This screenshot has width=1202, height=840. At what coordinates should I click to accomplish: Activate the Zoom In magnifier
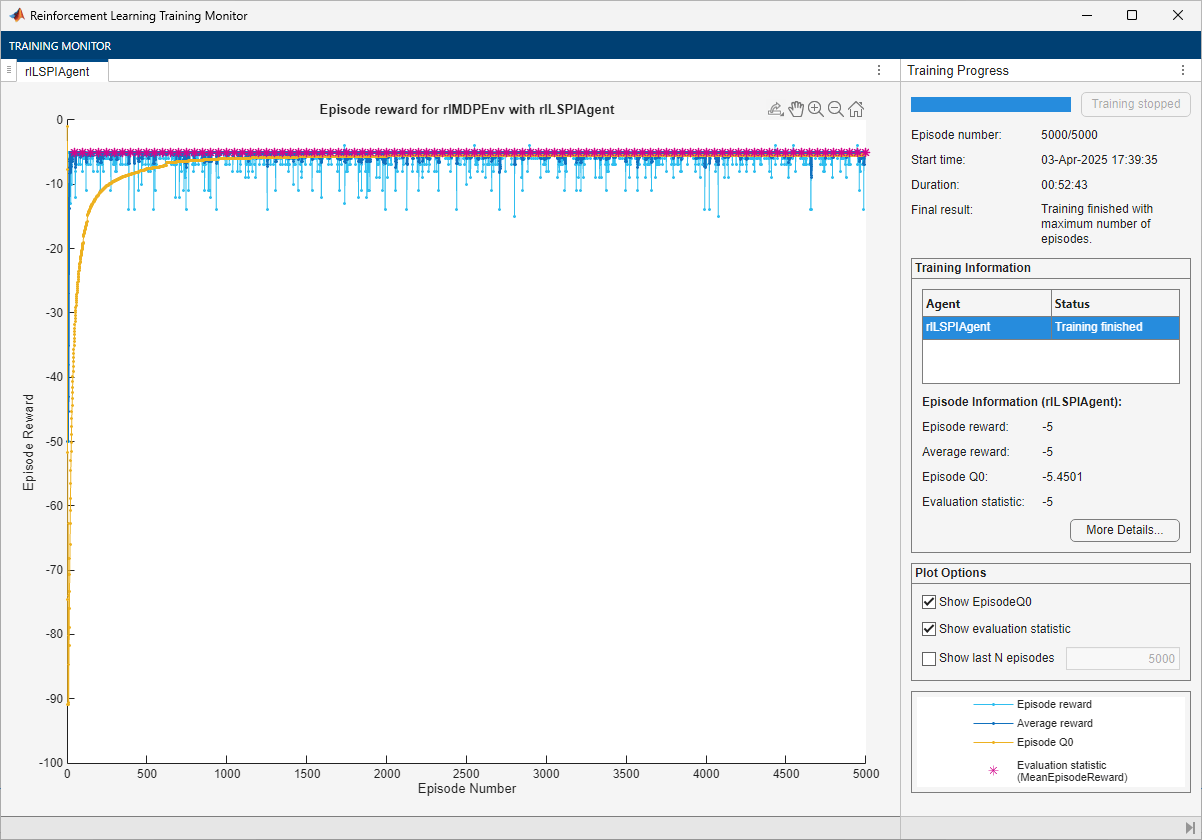click(816, 110)
